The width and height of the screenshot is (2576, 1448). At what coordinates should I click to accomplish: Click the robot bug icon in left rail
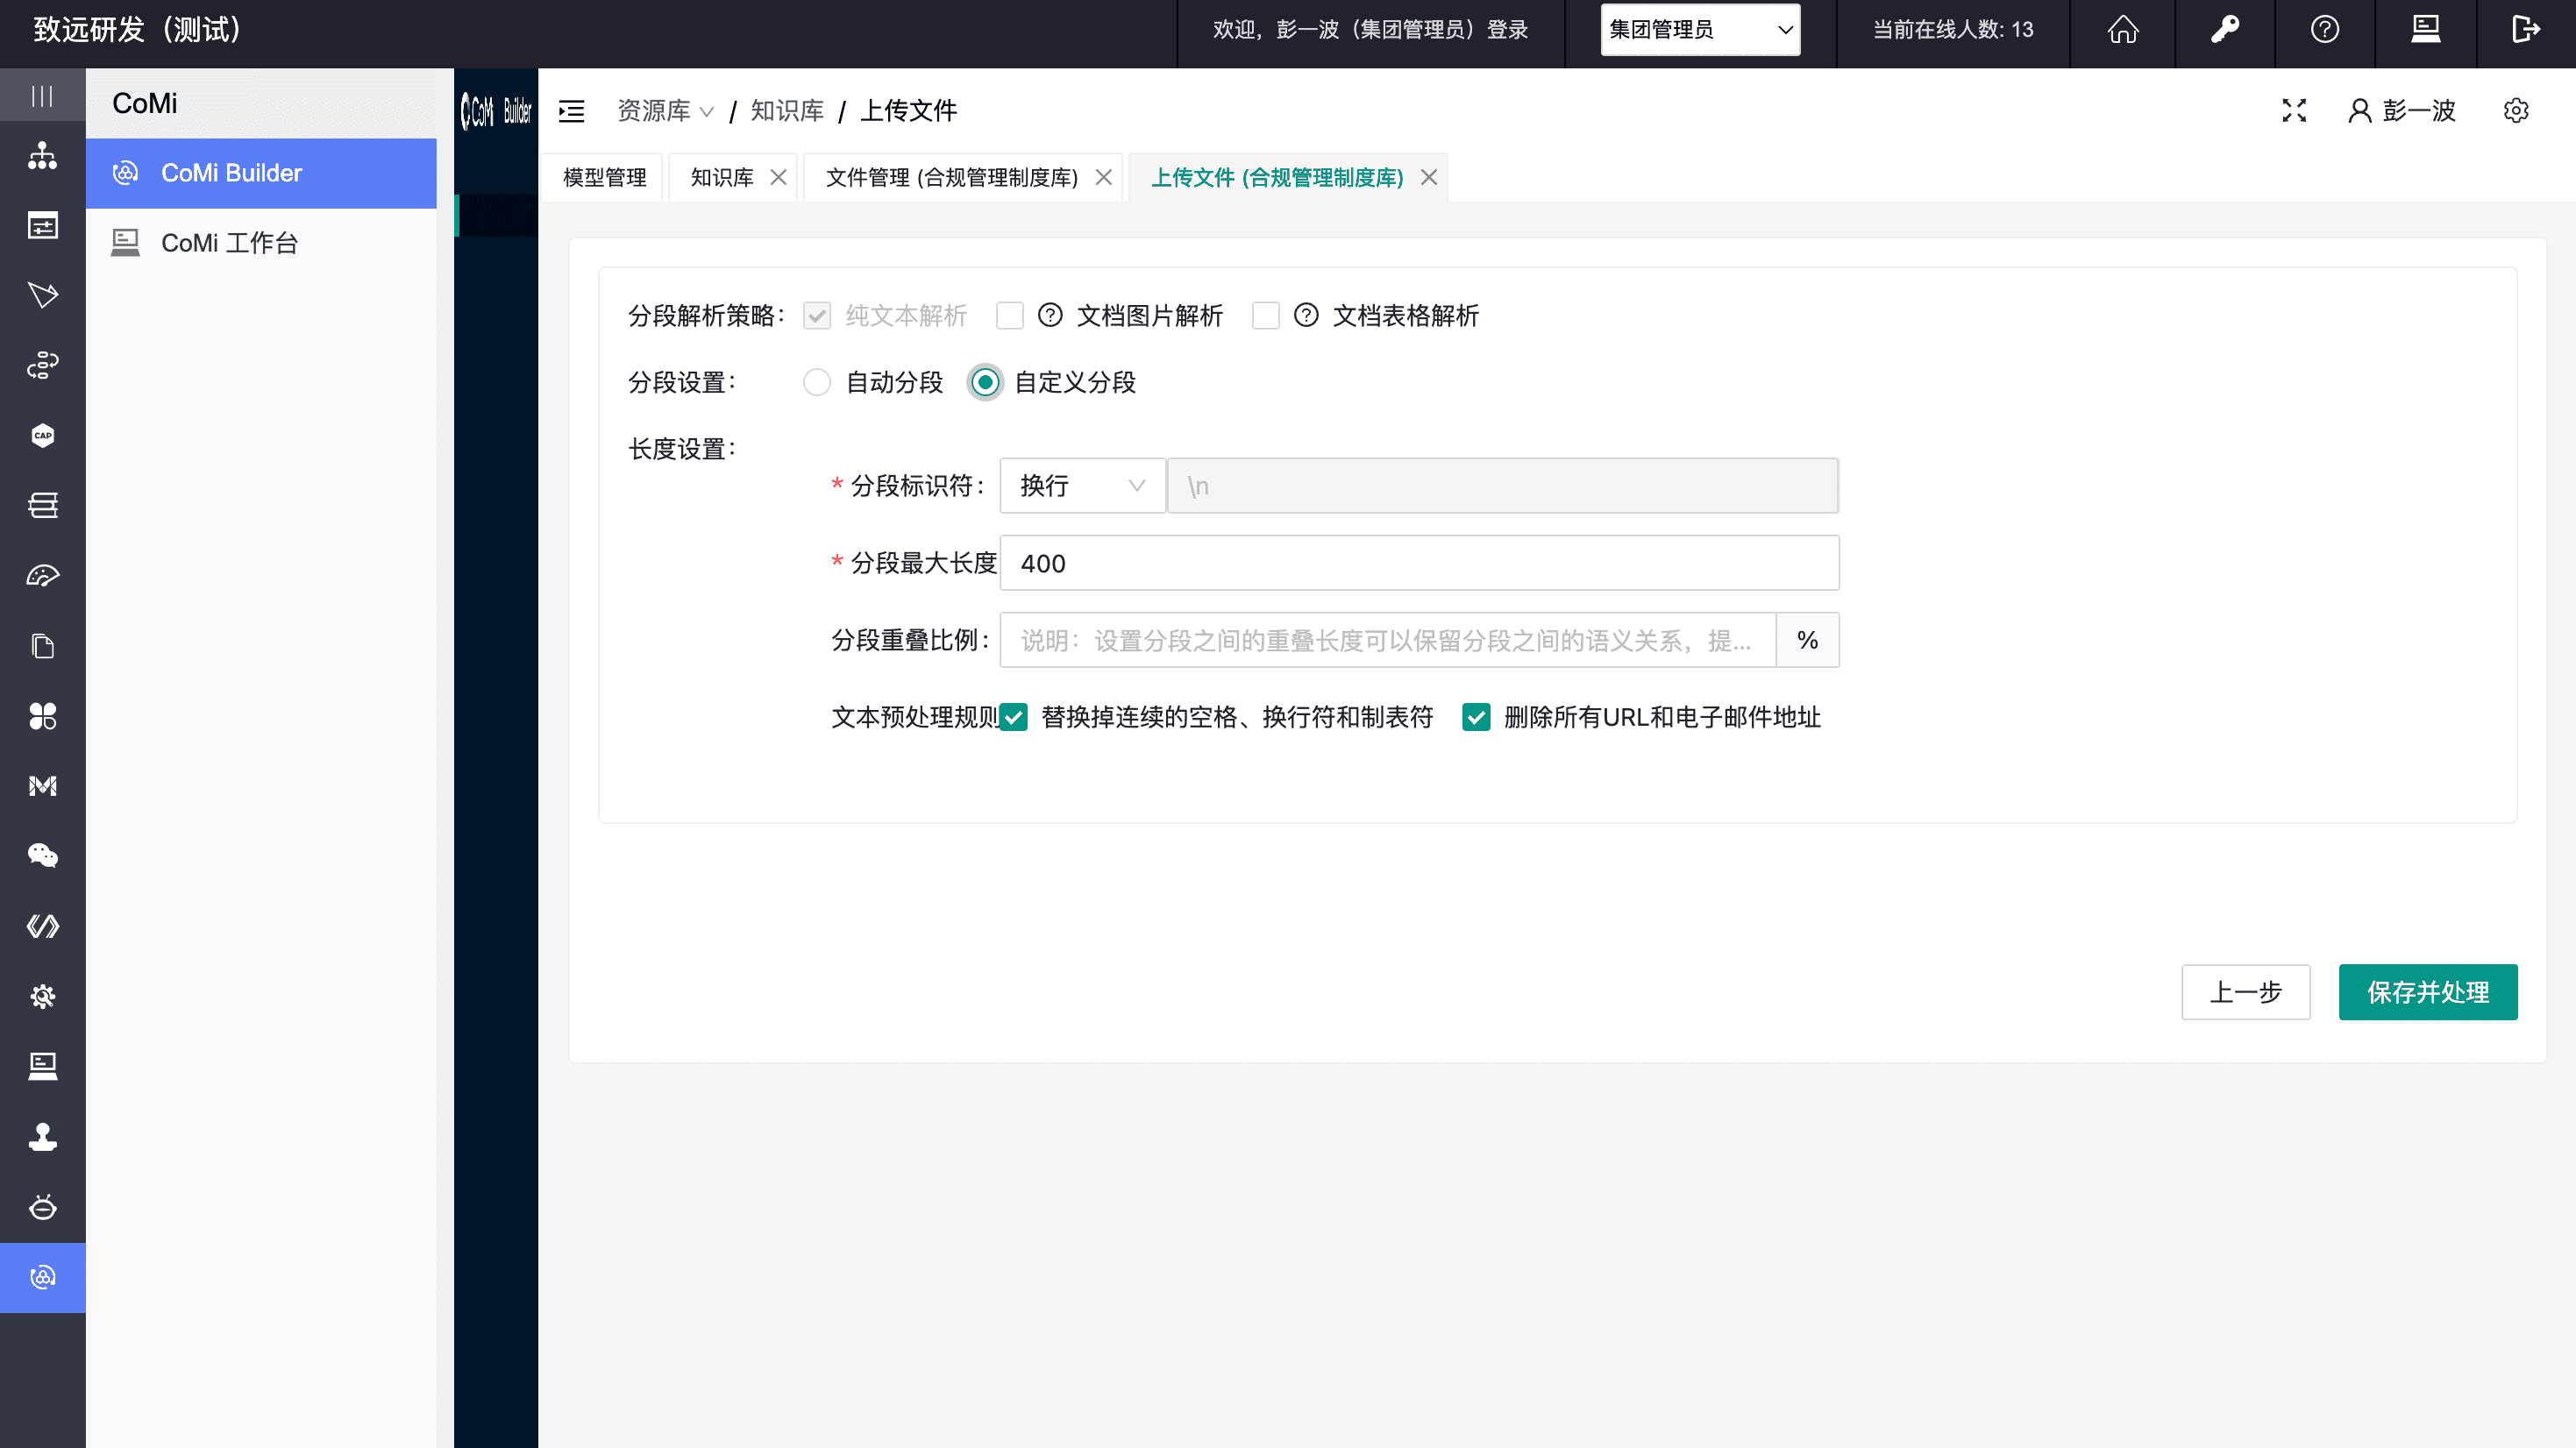42,1207
